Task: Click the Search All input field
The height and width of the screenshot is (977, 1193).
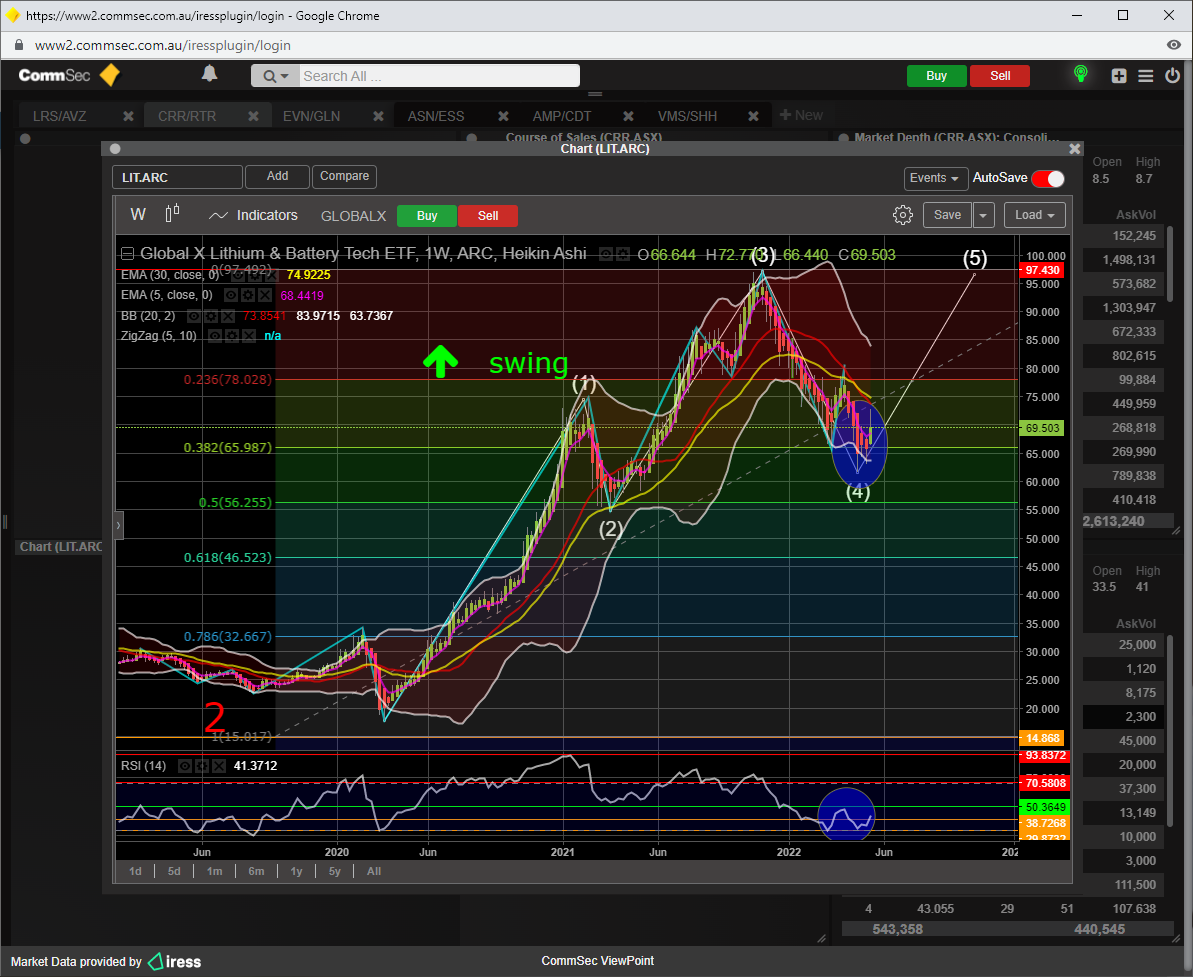Action: (x=439, y=76)
